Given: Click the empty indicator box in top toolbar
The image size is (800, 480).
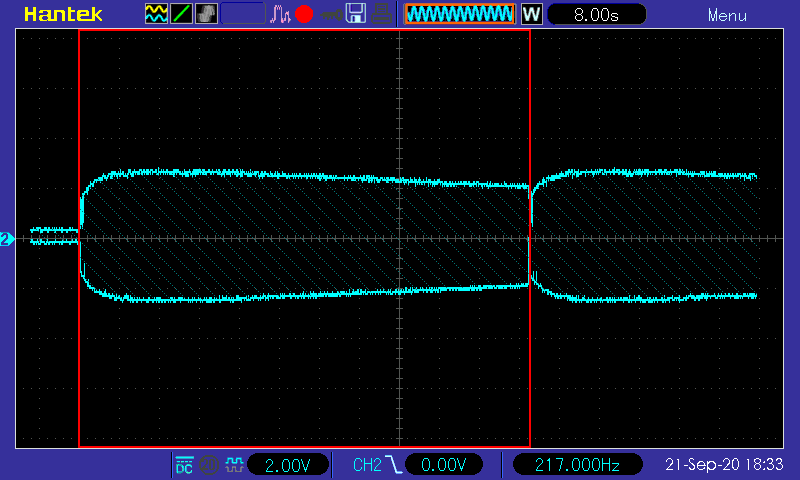Looking at the screenshot, I should [x=243, y=14].
